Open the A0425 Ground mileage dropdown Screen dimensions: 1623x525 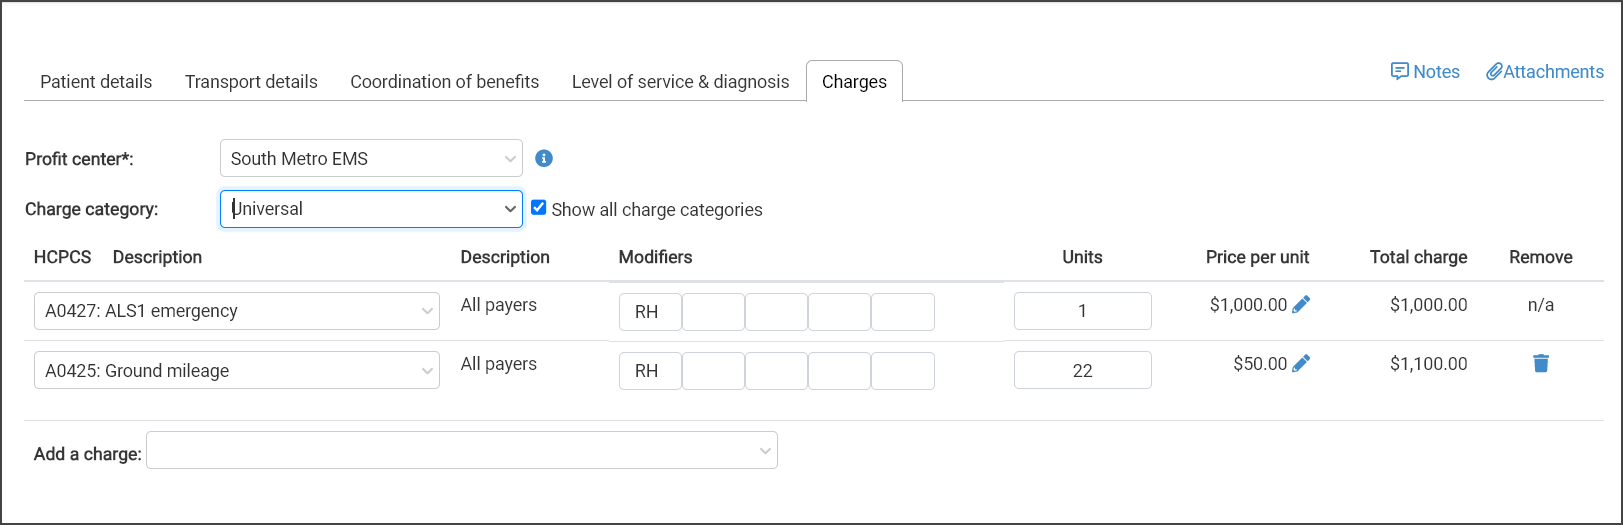click(237, 370)
